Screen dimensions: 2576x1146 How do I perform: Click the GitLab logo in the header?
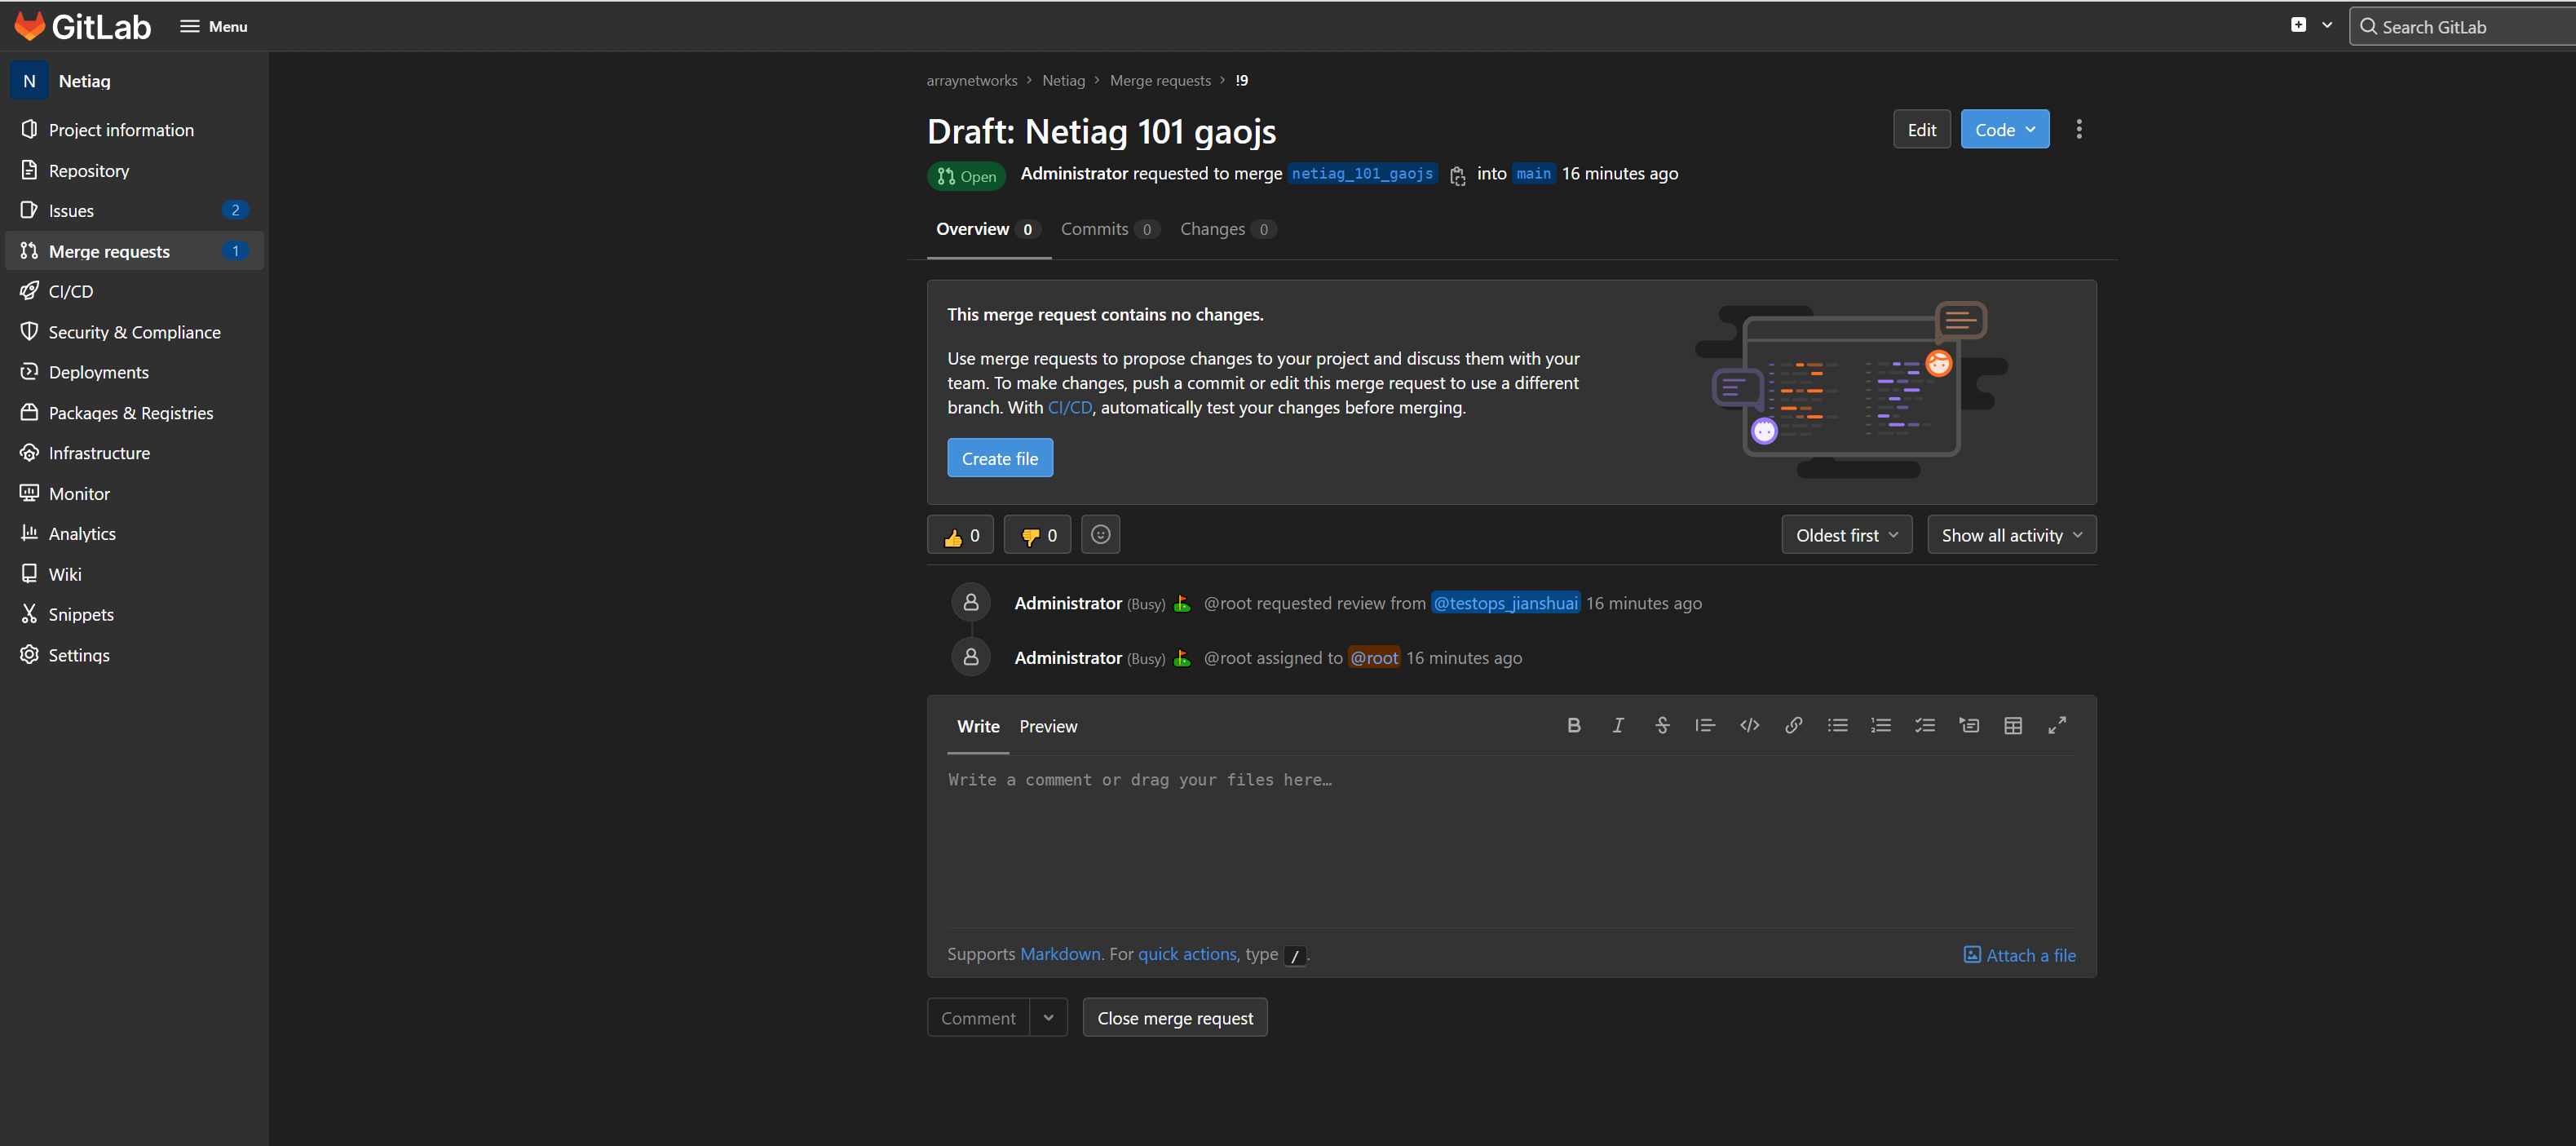[82, 26]
